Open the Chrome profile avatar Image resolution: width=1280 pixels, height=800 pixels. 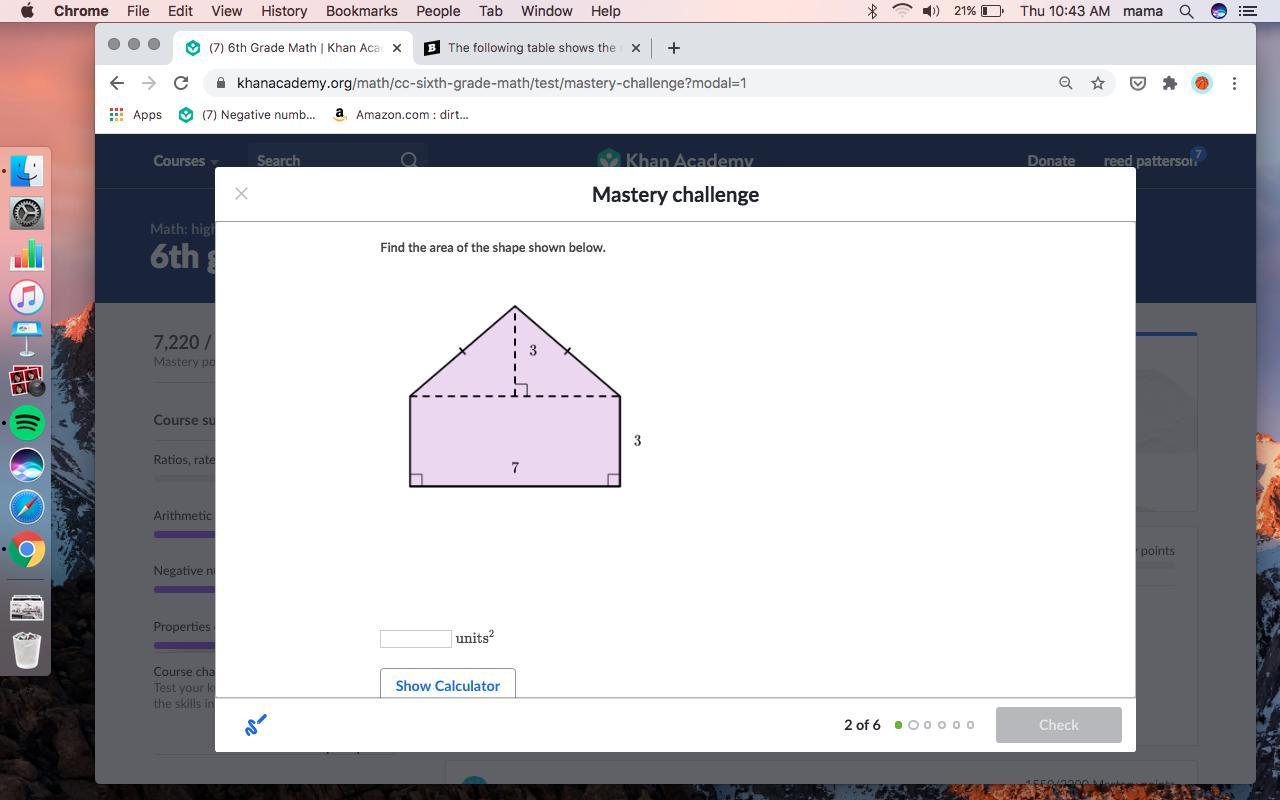[1202, 83]
